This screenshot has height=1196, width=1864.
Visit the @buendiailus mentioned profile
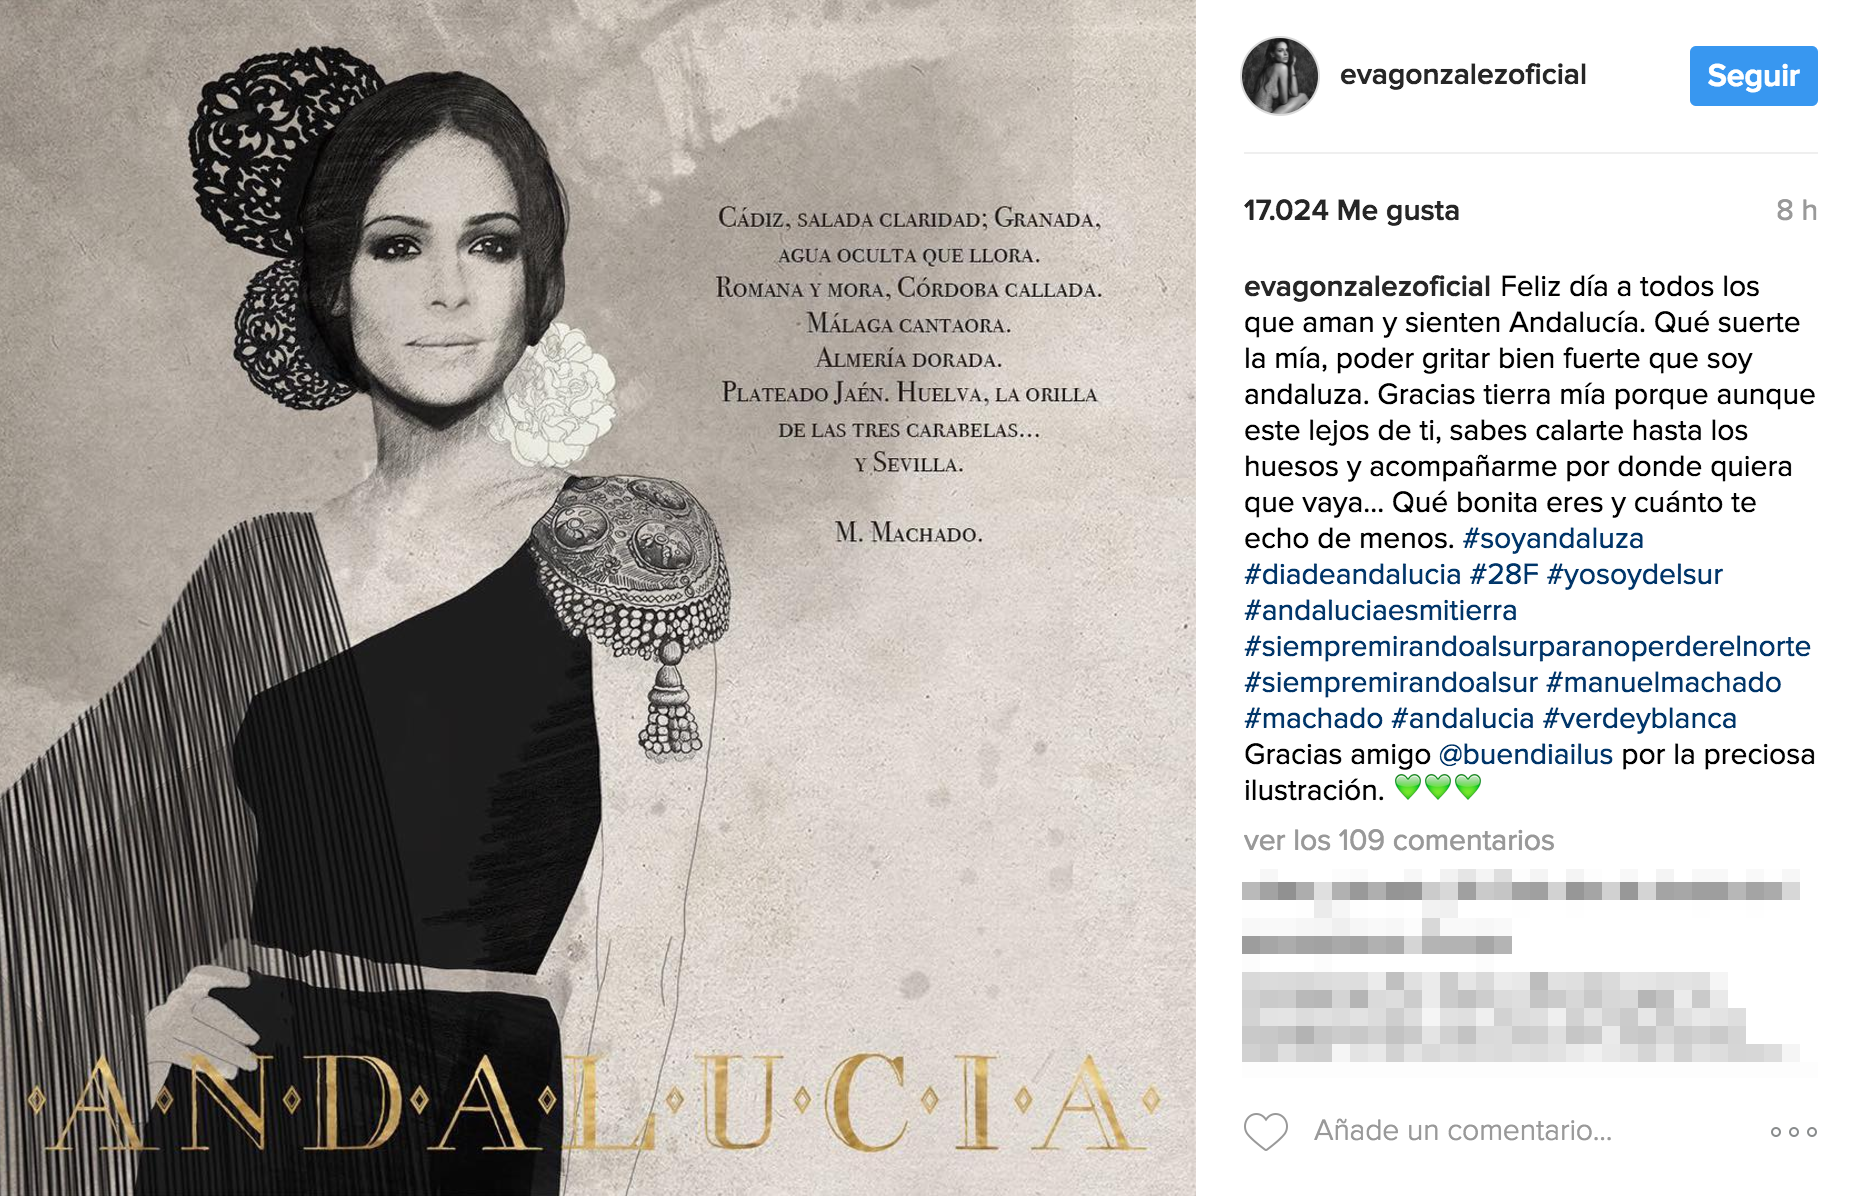1525,755
